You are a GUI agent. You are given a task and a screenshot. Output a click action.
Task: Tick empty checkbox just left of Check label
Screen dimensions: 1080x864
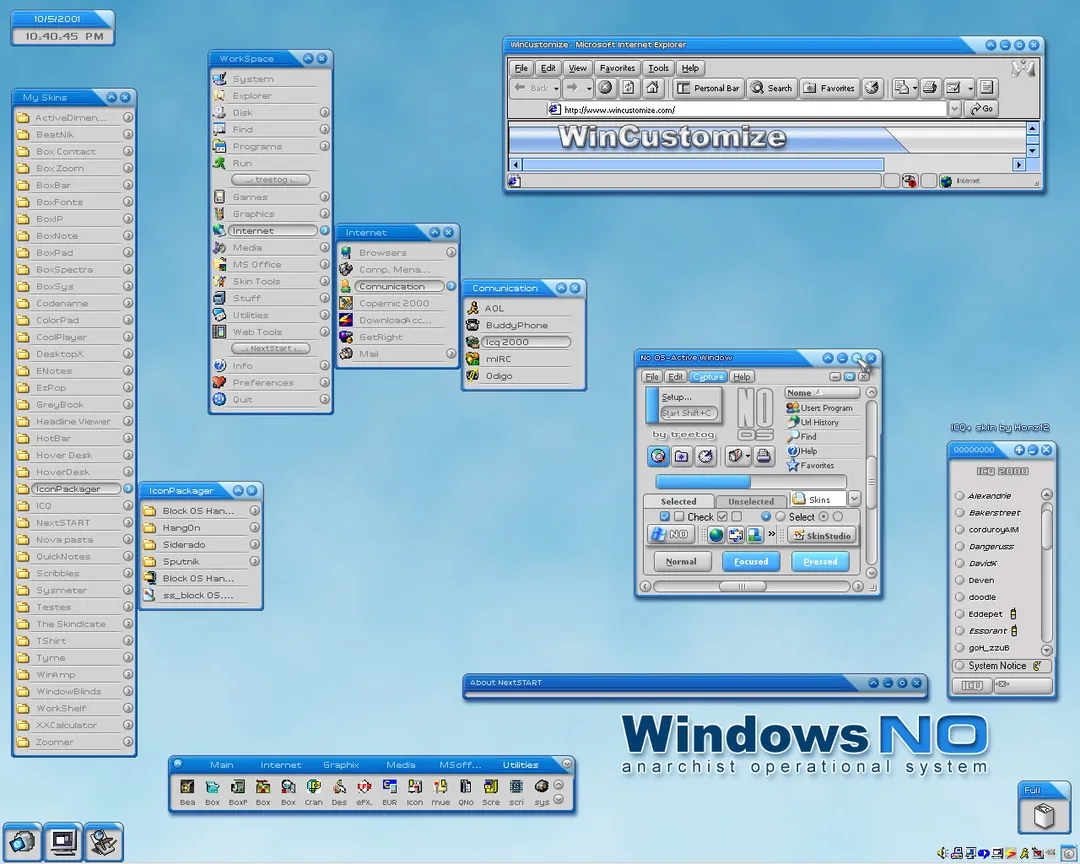[679, 517]
